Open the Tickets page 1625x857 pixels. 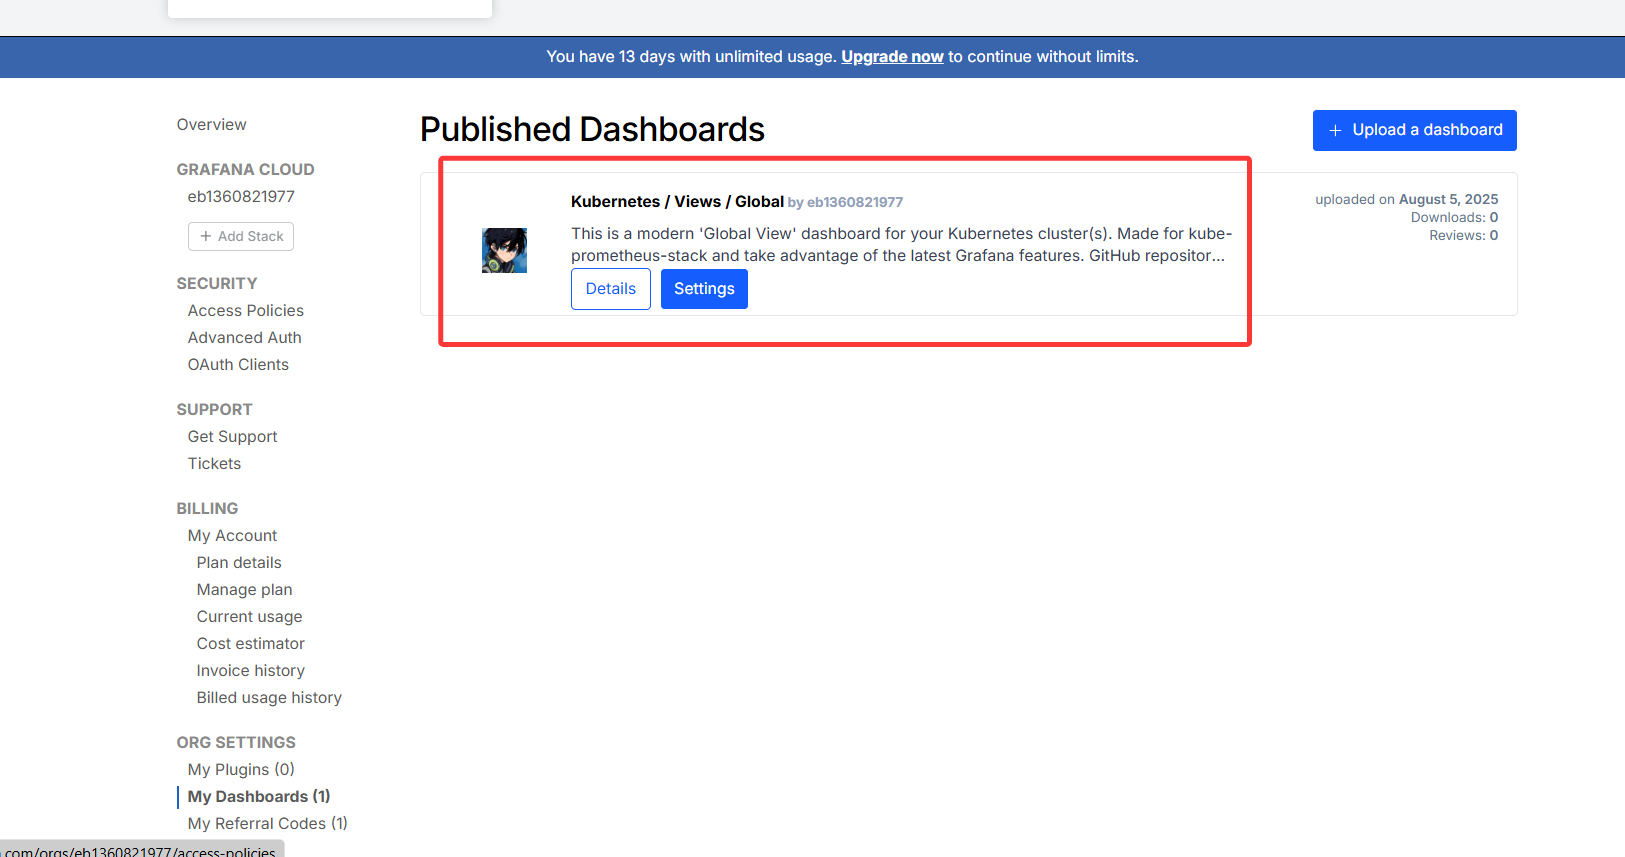pyautogui.click(x=214, y=464)
